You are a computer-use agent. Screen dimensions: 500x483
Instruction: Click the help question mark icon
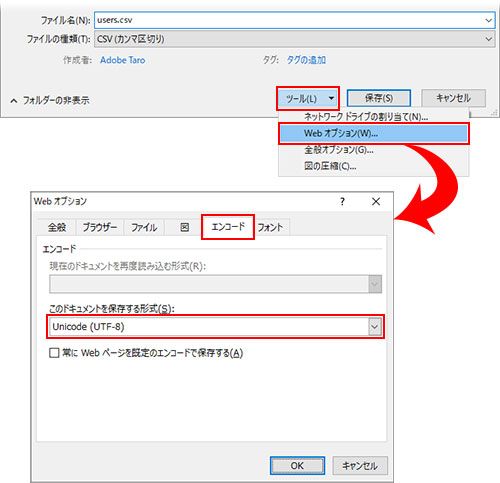click(342, 202)
